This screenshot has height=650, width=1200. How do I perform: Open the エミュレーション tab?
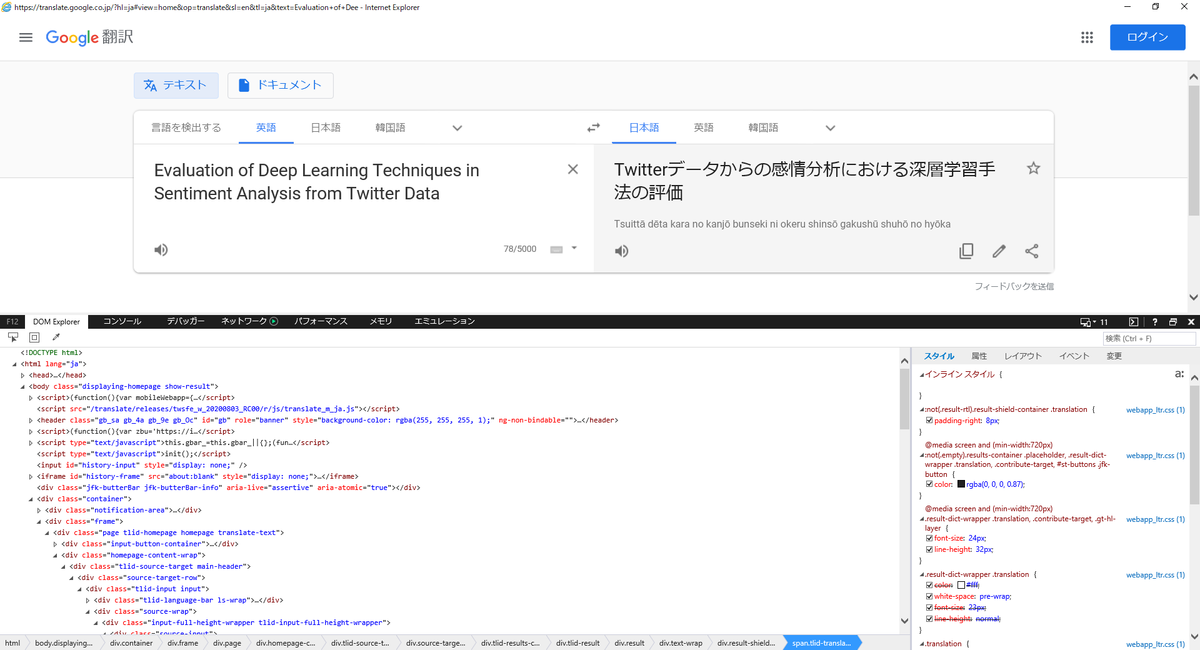(445, 322)
